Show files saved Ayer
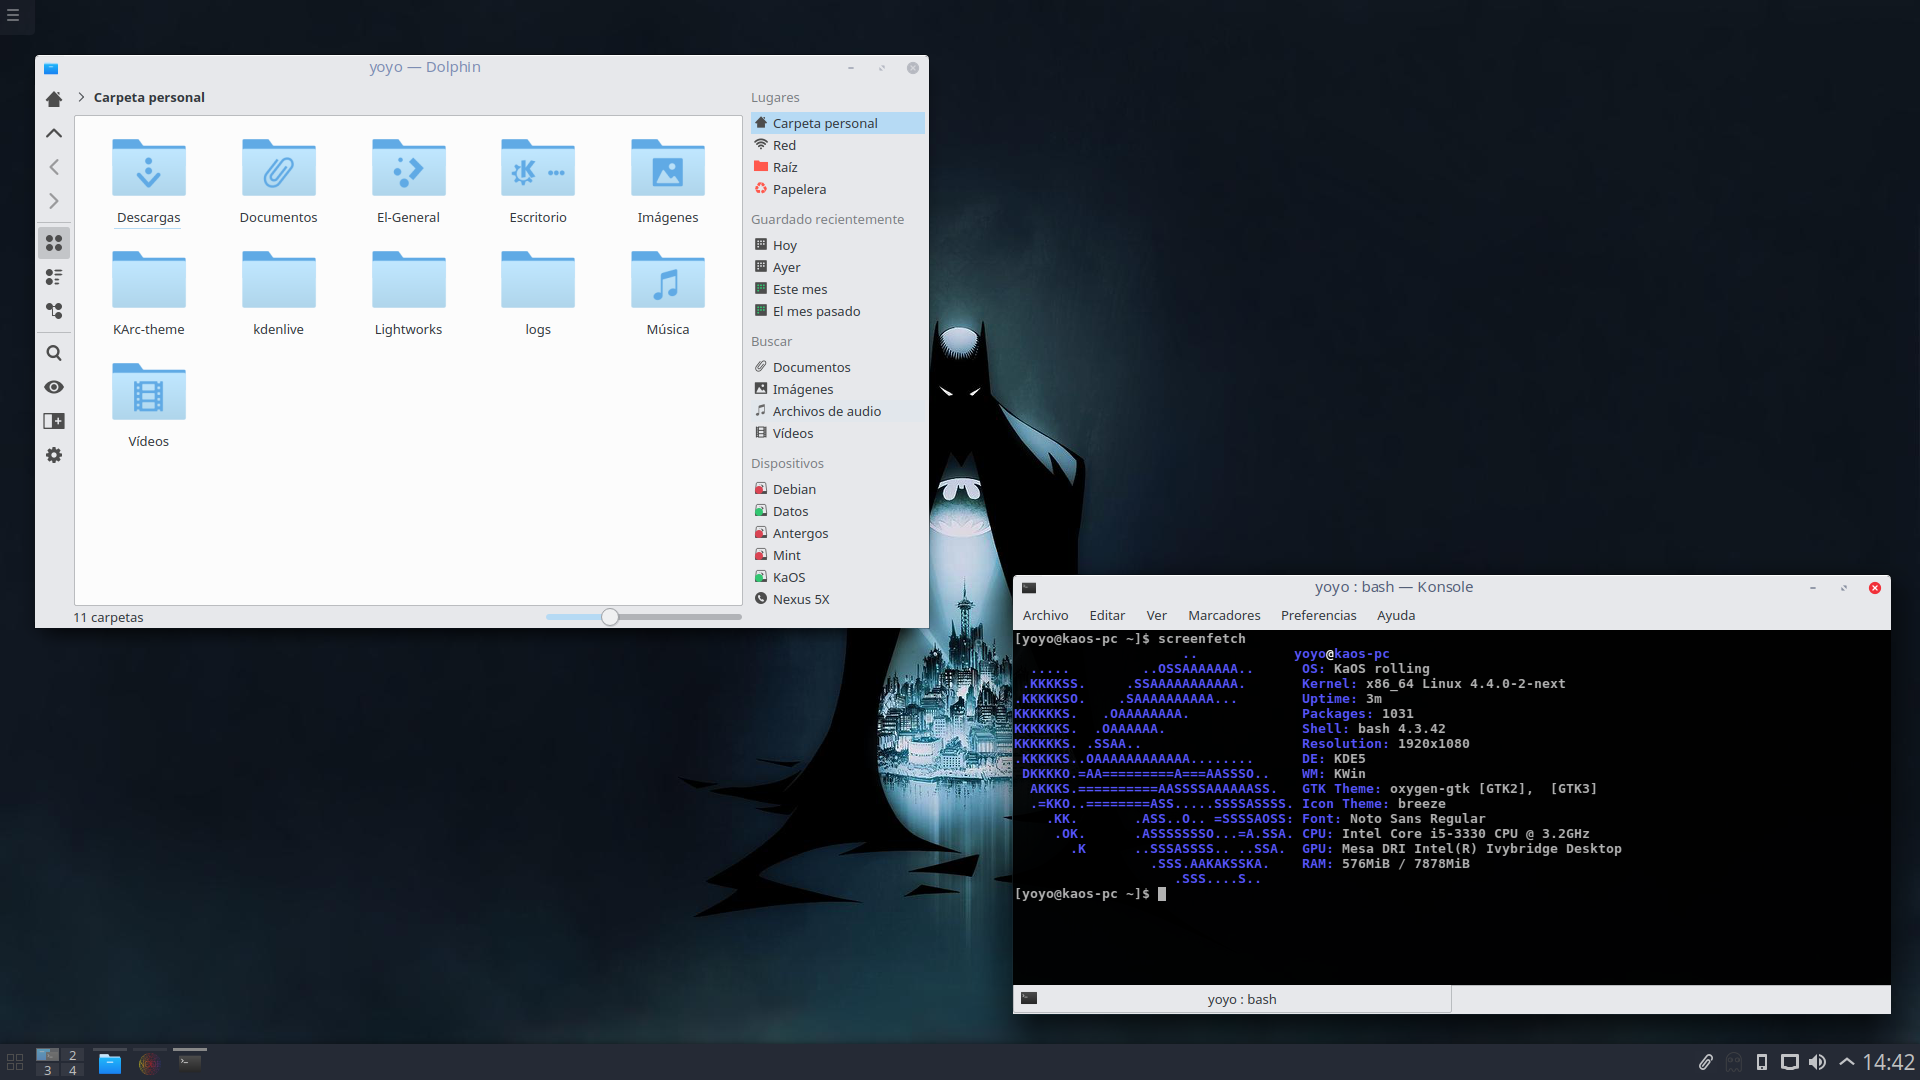The width and height of the screenshot is (1920, 1080). click(x=838, y=267)
